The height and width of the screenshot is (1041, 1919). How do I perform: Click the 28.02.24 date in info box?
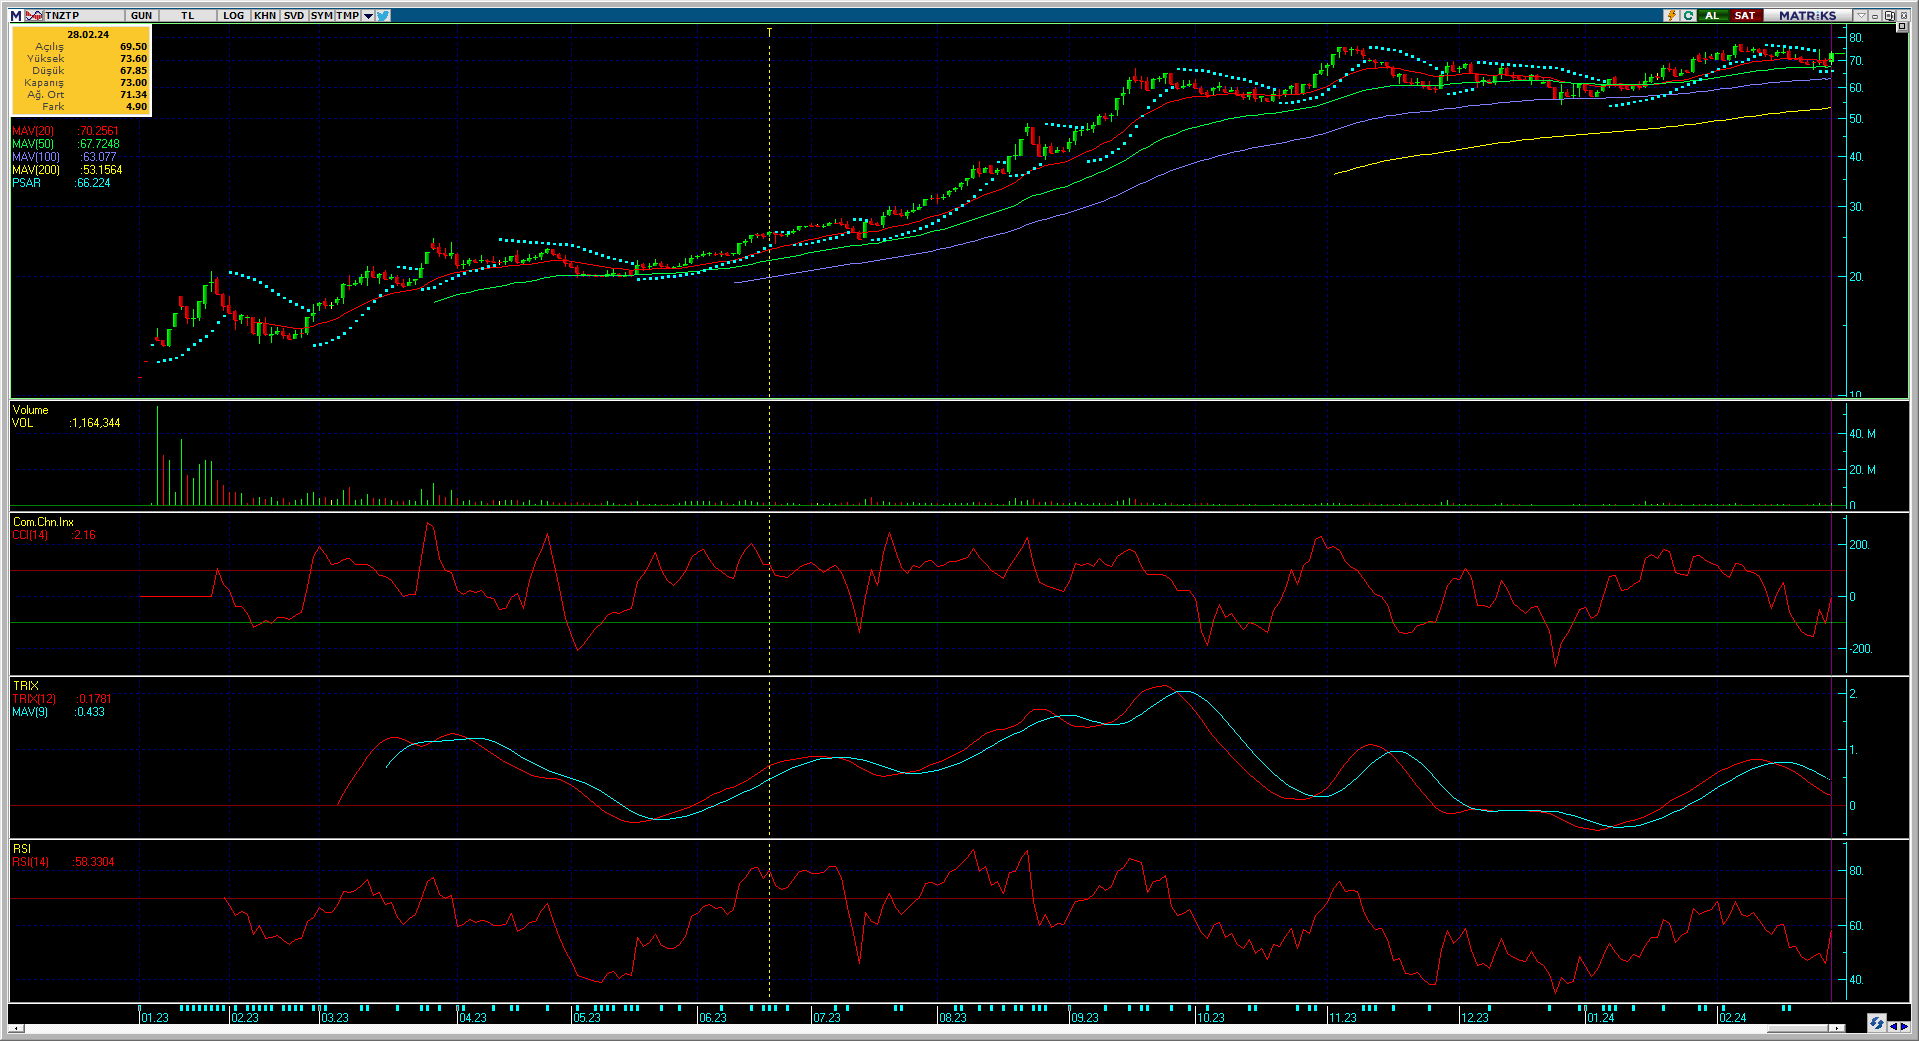coord(88,34)
